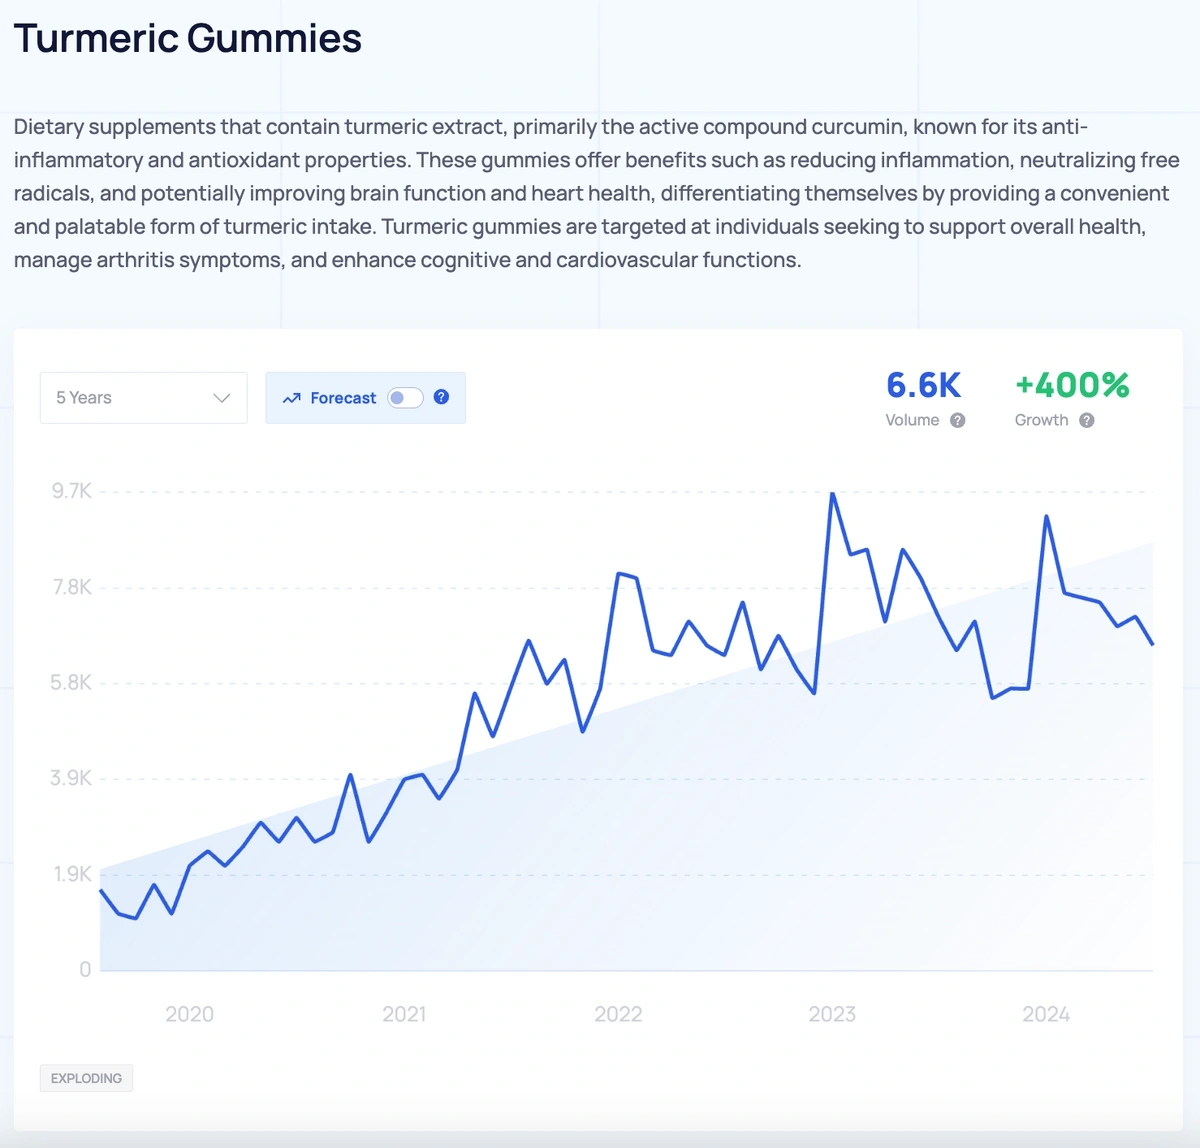Click the Volume label text
1200x1148 pixels.
[912, 420]
